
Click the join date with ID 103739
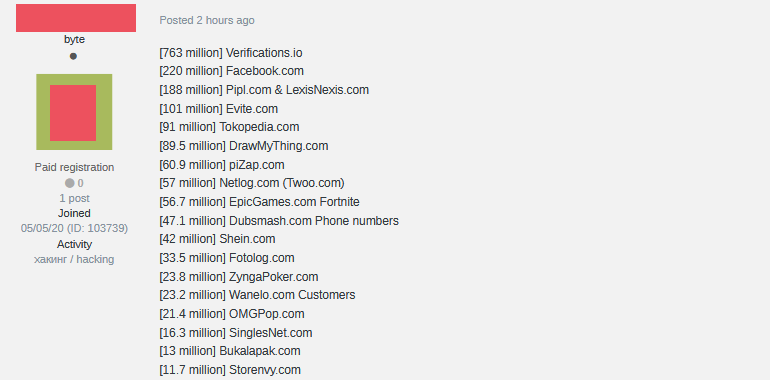(74, 229)
